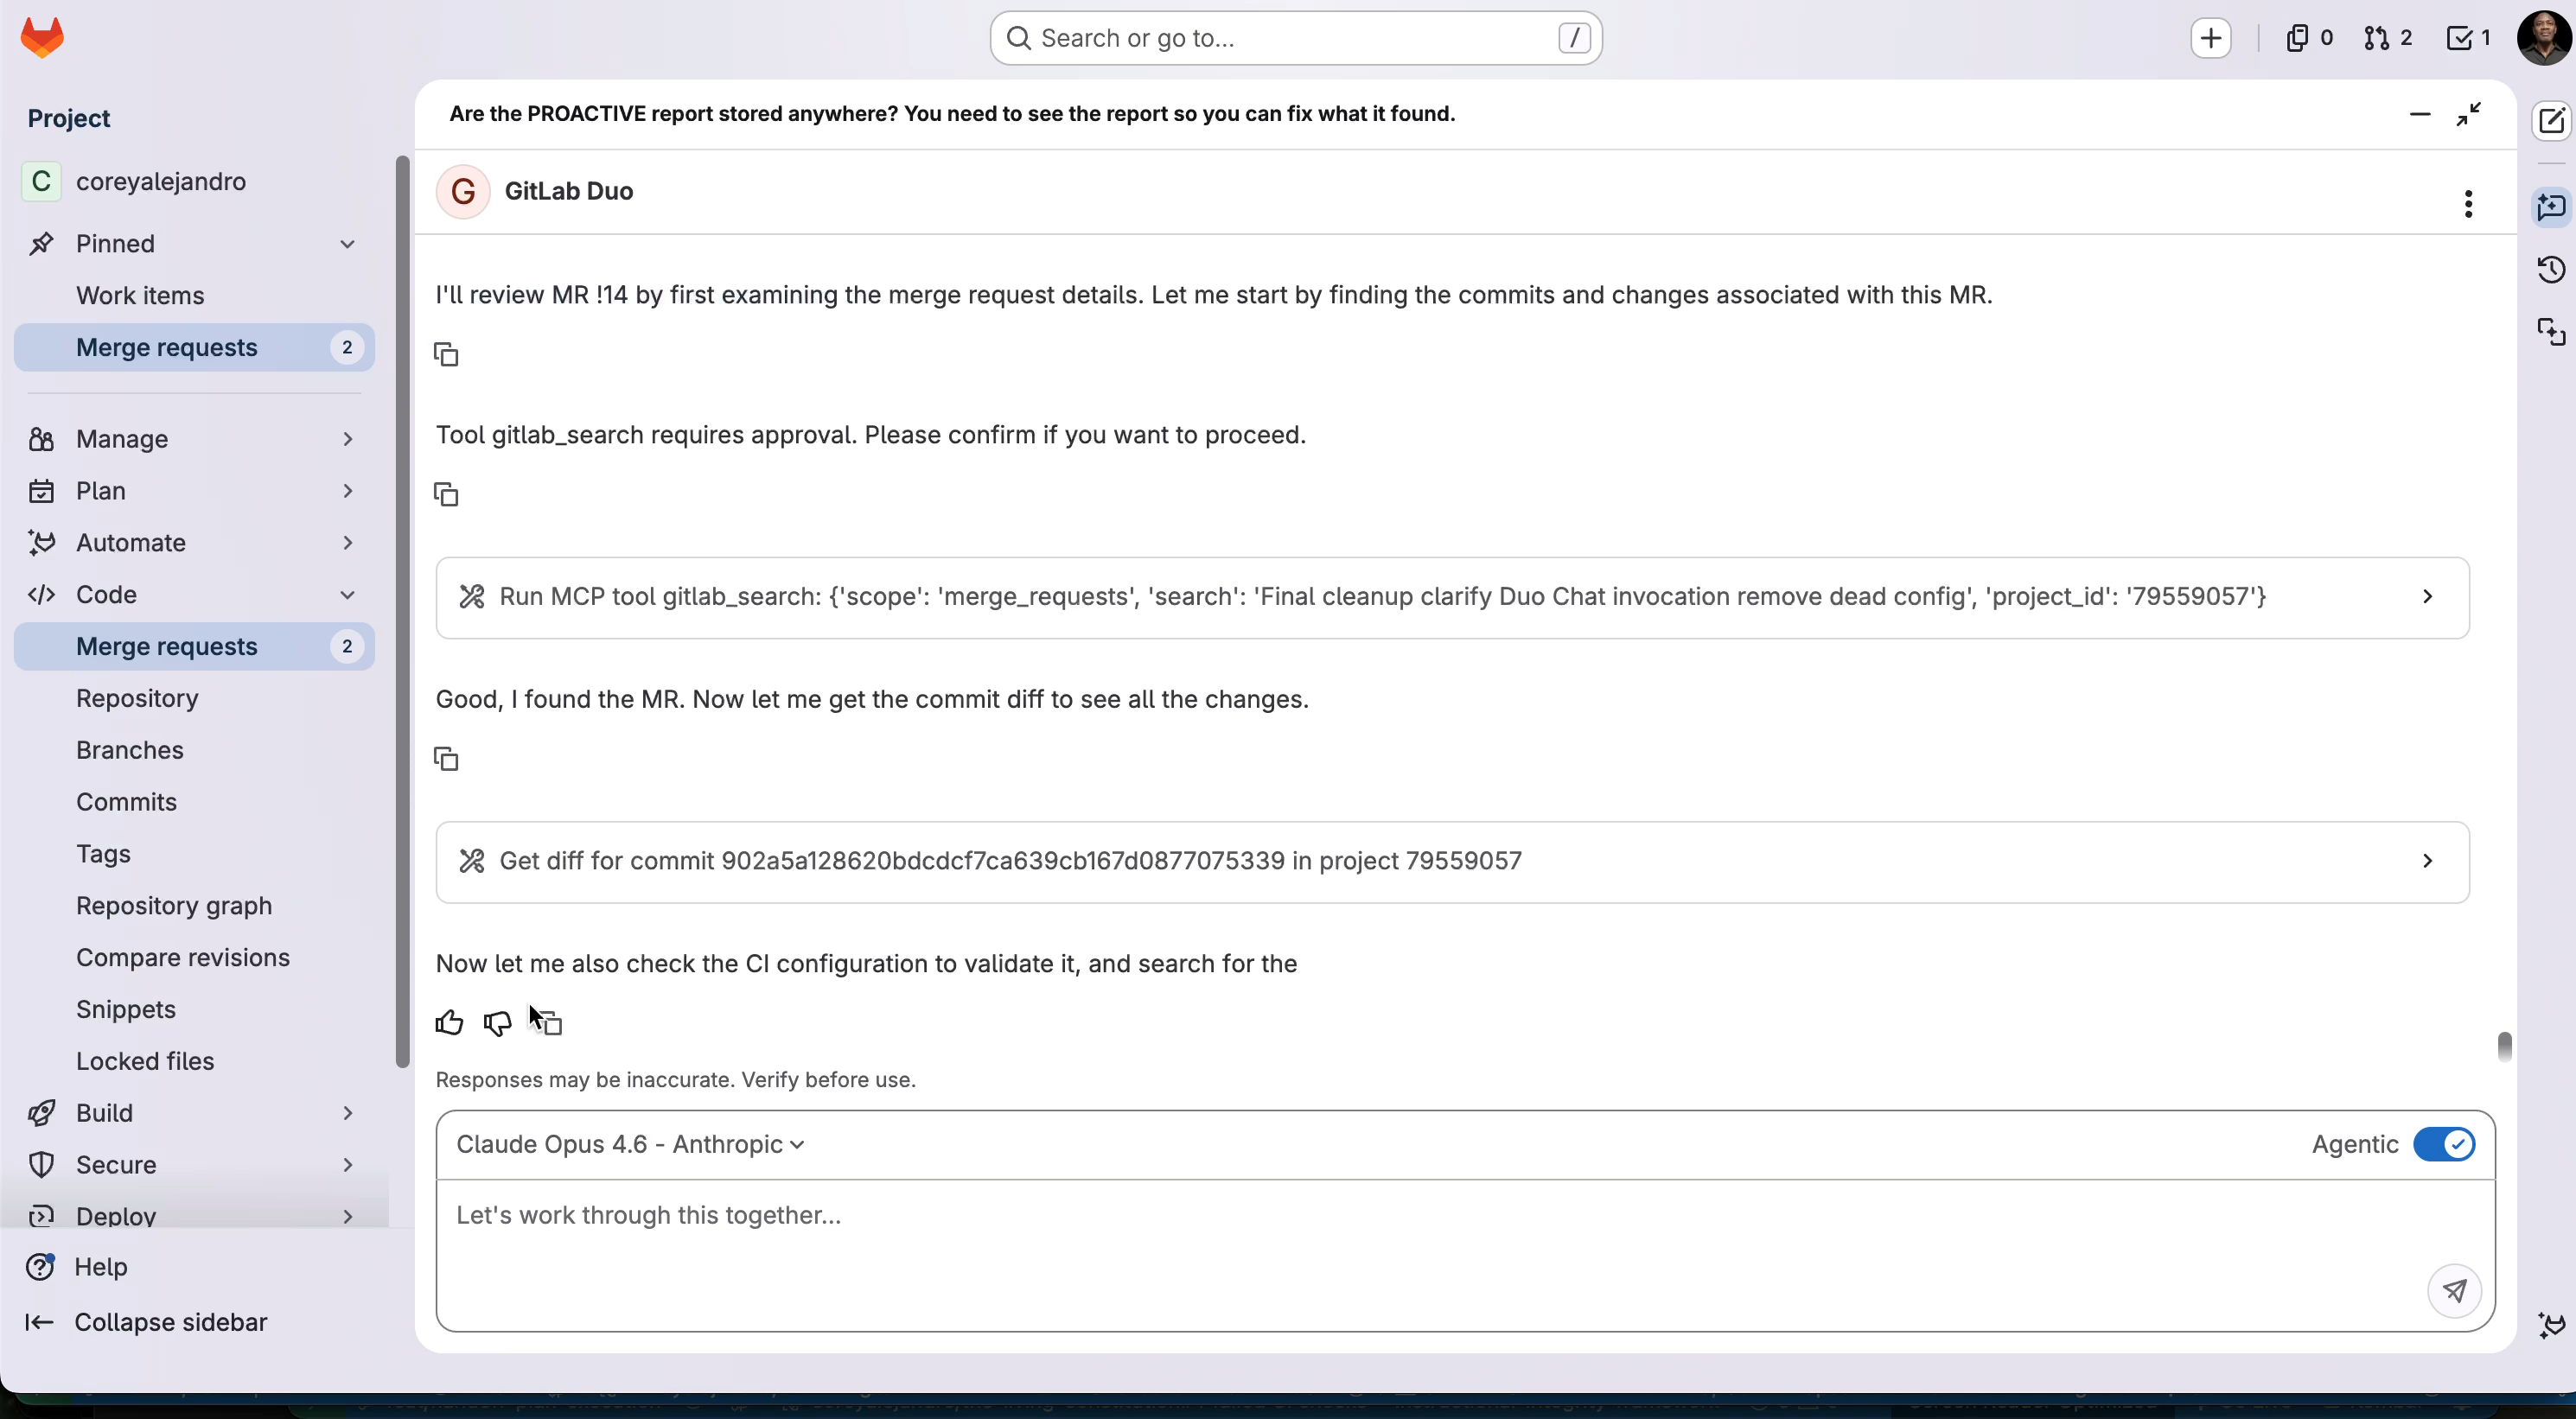Expand the Get diff for commit details

pyautogui.click(x=2427, y=861)
